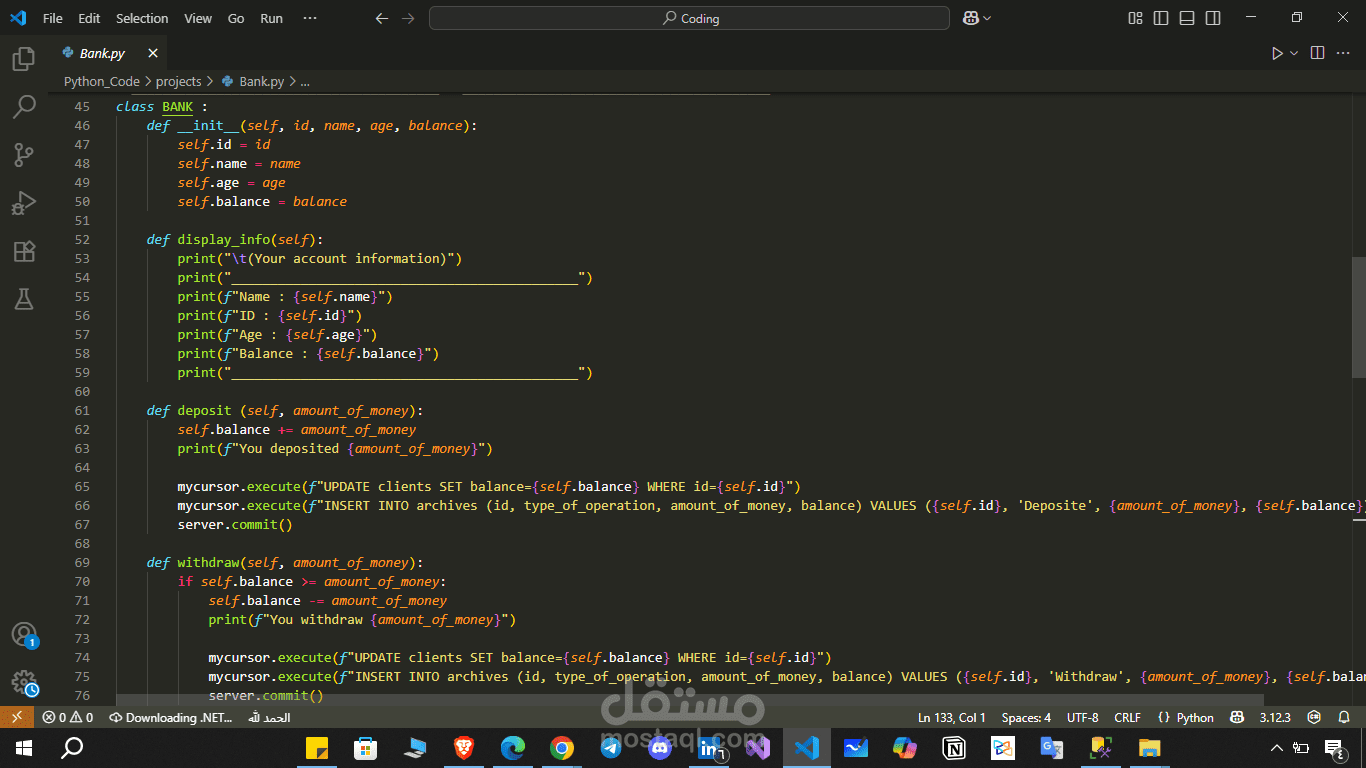The height and width of the screenshot is (768, 1366).
Task: Show hidden system tray icons
Action: coord(1277,747)
